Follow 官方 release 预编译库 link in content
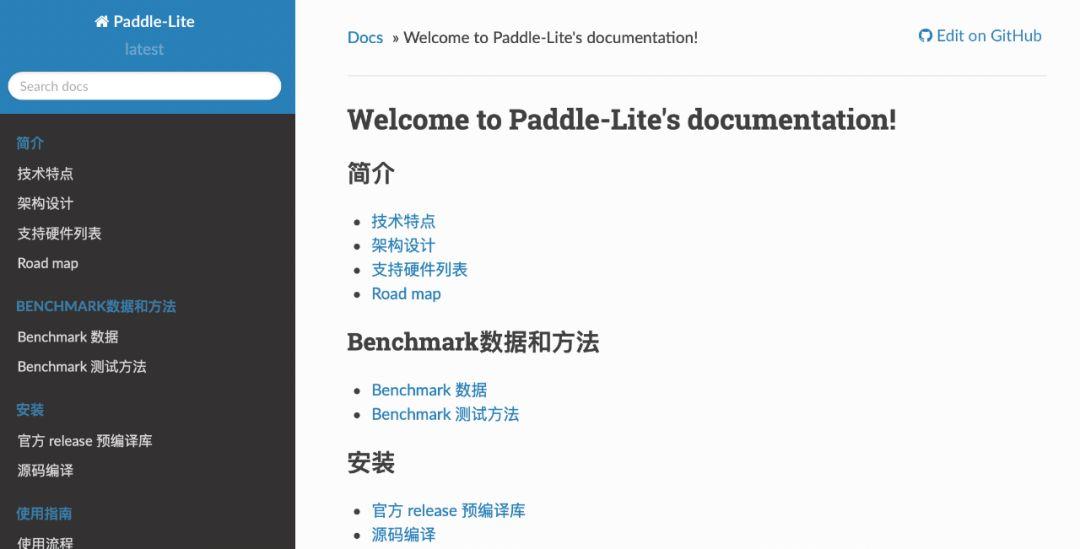The height and width of the screenshot is (549, 1080). (x=448, y=510)
